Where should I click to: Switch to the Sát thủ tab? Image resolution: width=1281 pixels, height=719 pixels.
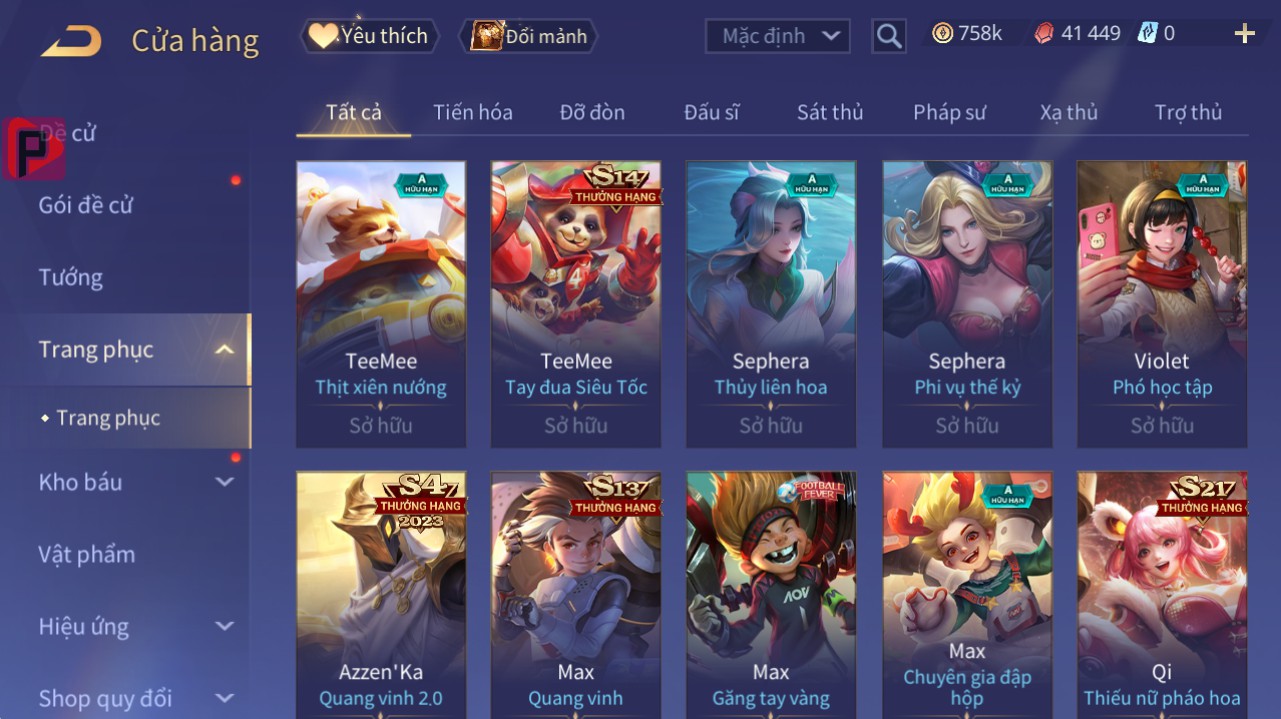click(x=830, y=112)
